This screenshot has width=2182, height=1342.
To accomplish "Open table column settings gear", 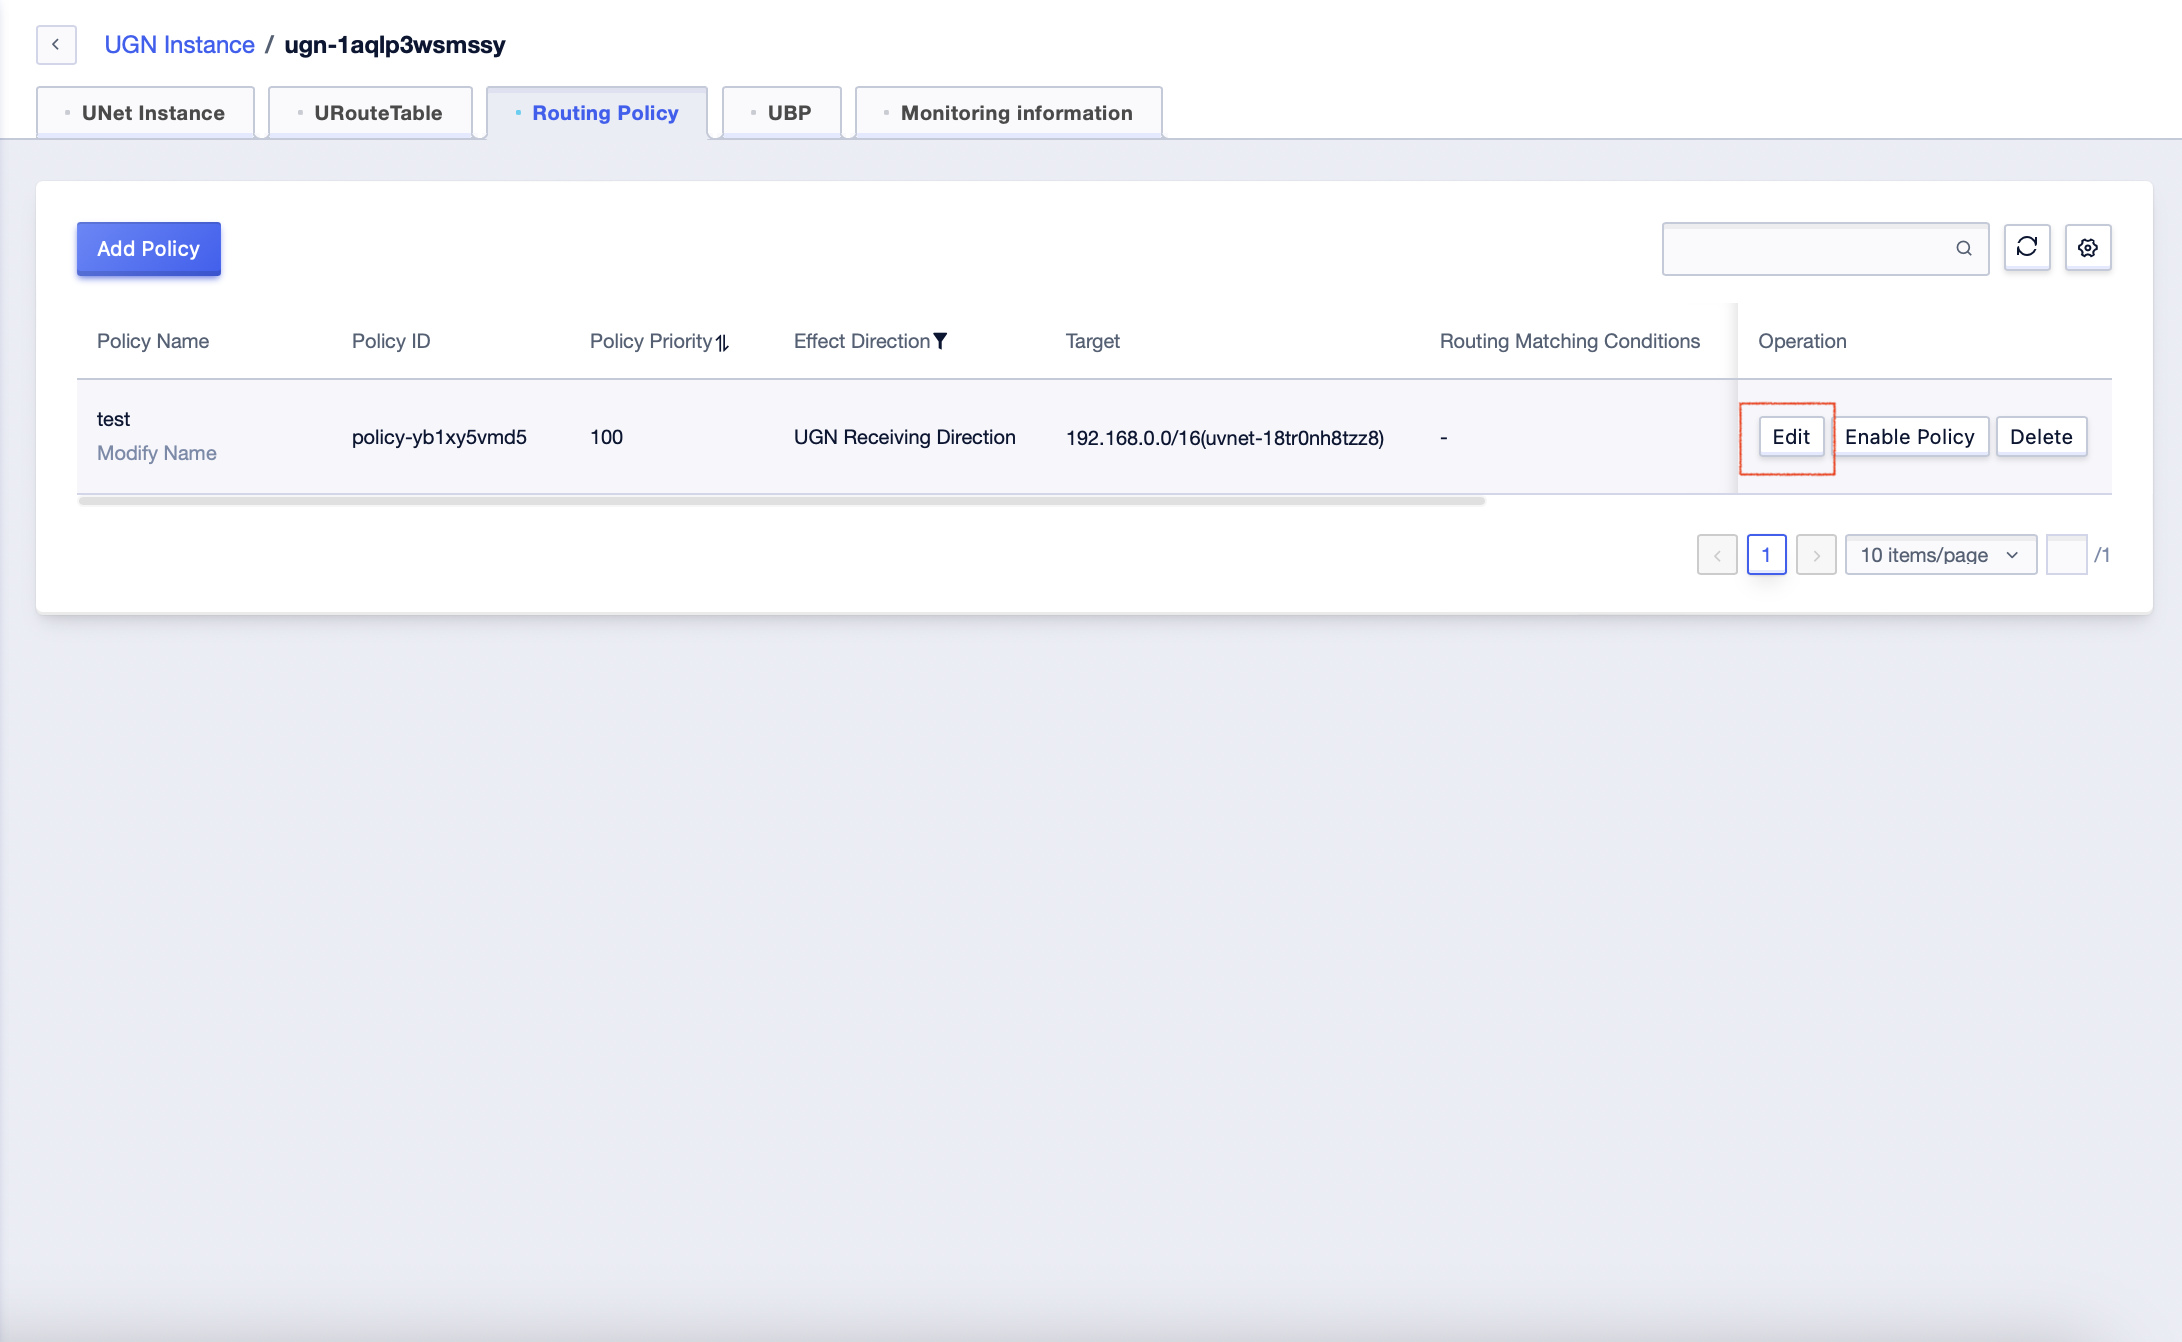I will pyautogui.click(x=2088, y=248).
